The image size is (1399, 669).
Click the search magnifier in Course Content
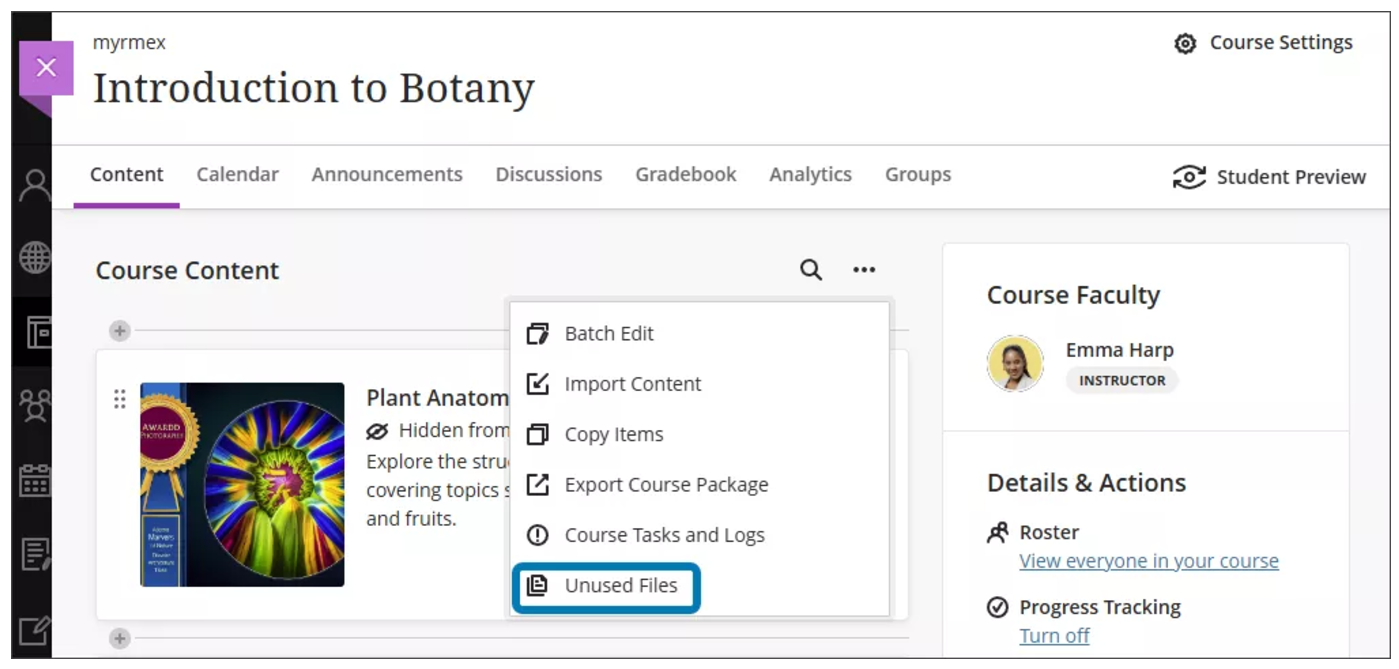click(x=810, y=270)
